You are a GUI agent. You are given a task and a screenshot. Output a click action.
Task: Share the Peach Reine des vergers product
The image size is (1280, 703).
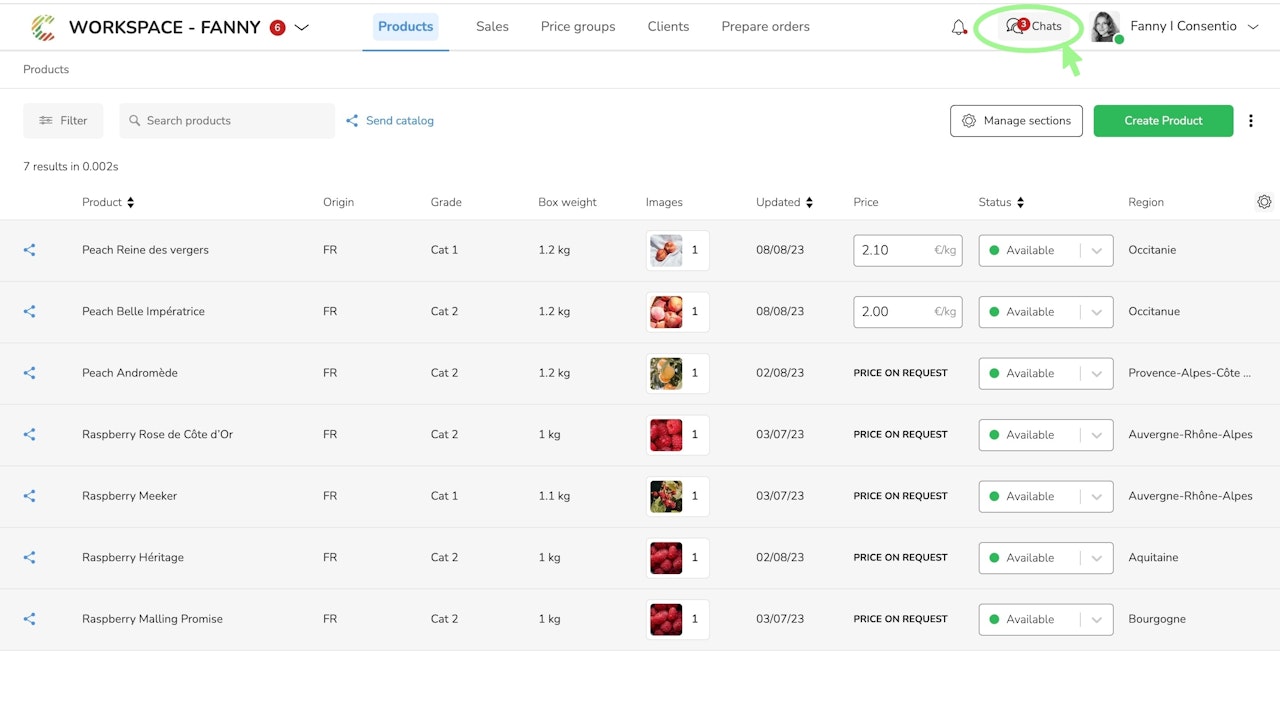pyautogui.click(x=29, y=250)
